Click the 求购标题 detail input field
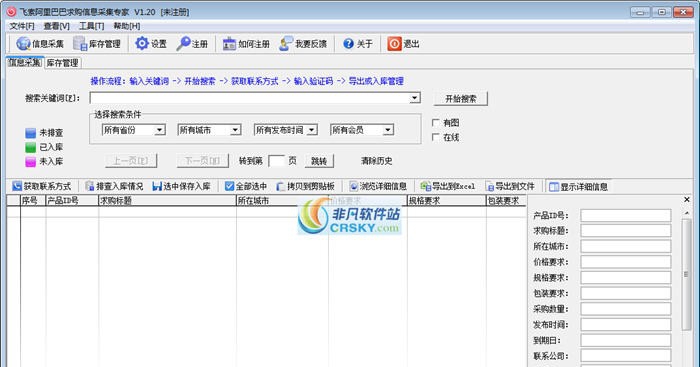This screenshot has height=367, width=700. pos(625,231)
